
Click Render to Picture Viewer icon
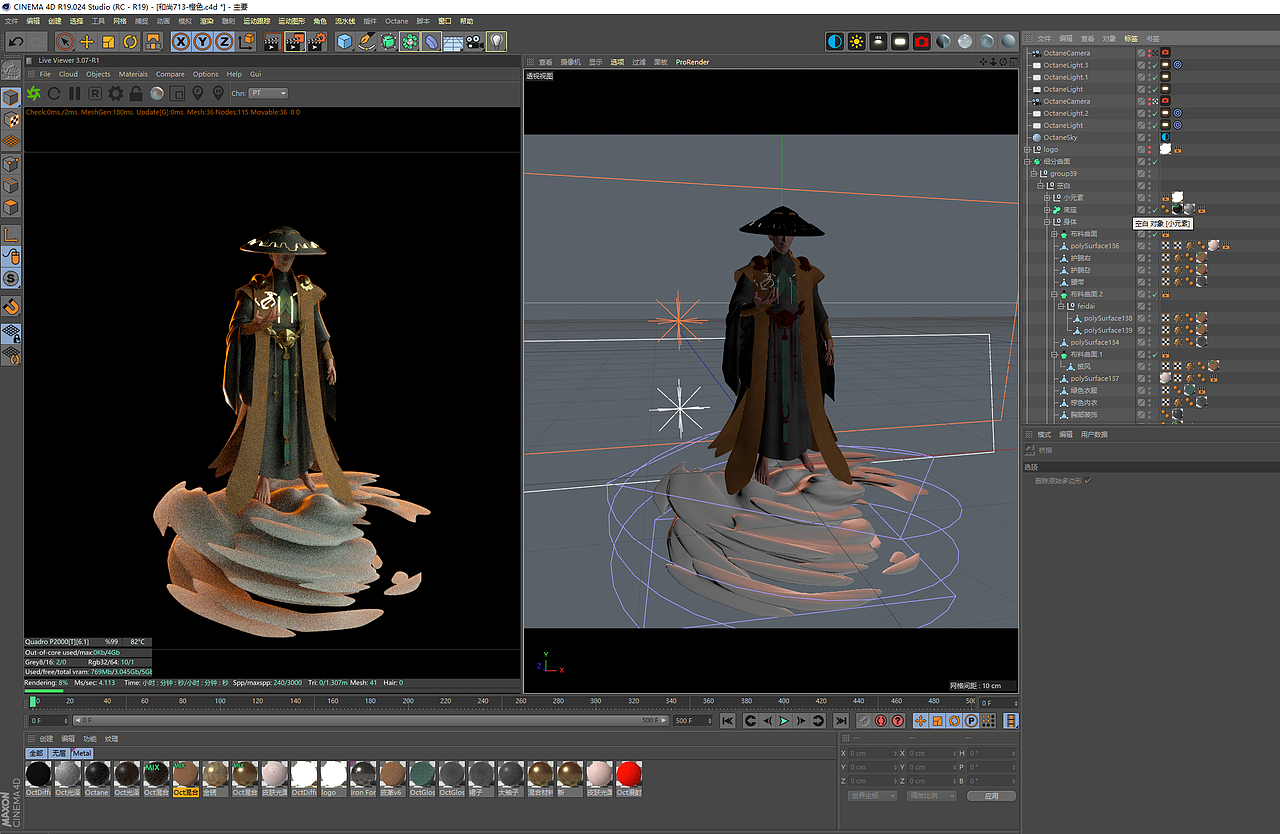[x=294, y=41]
